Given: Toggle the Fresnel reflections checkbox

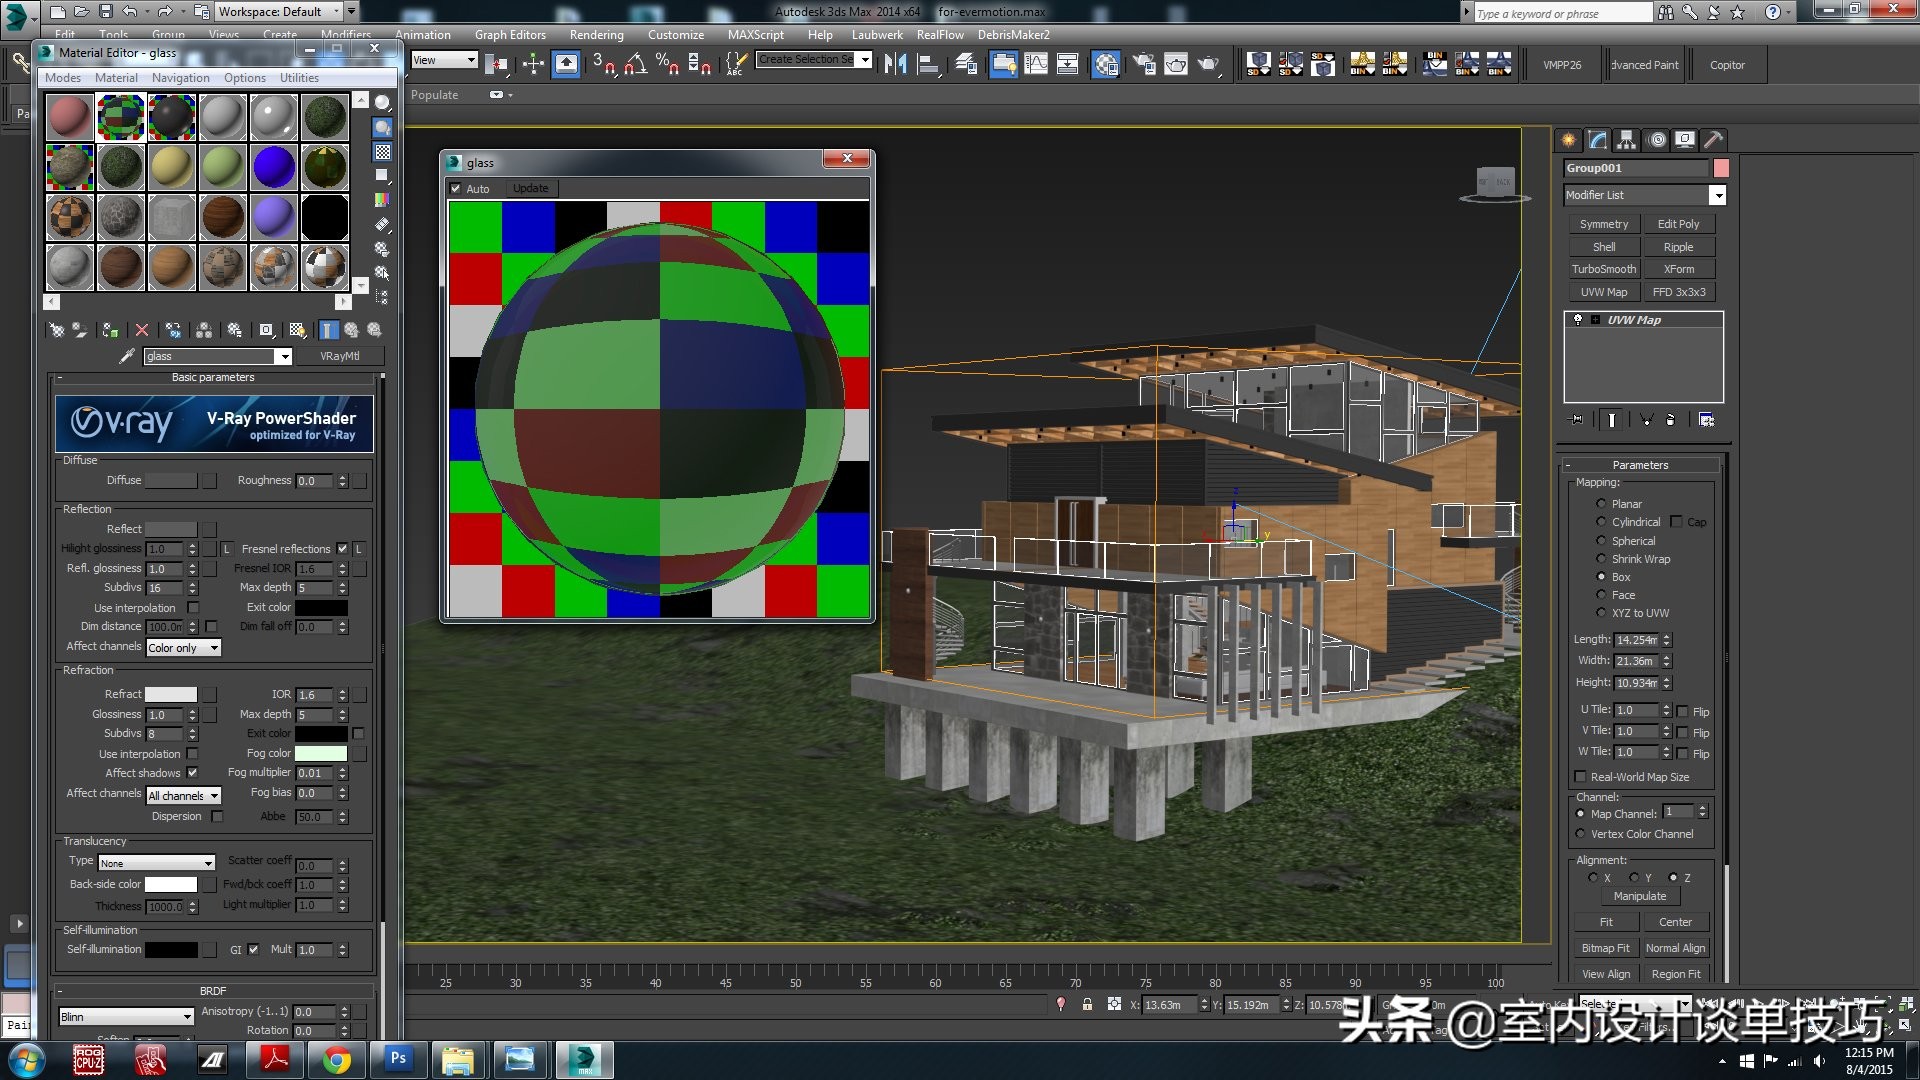Looking at the screenshot, I should [342, 549].
